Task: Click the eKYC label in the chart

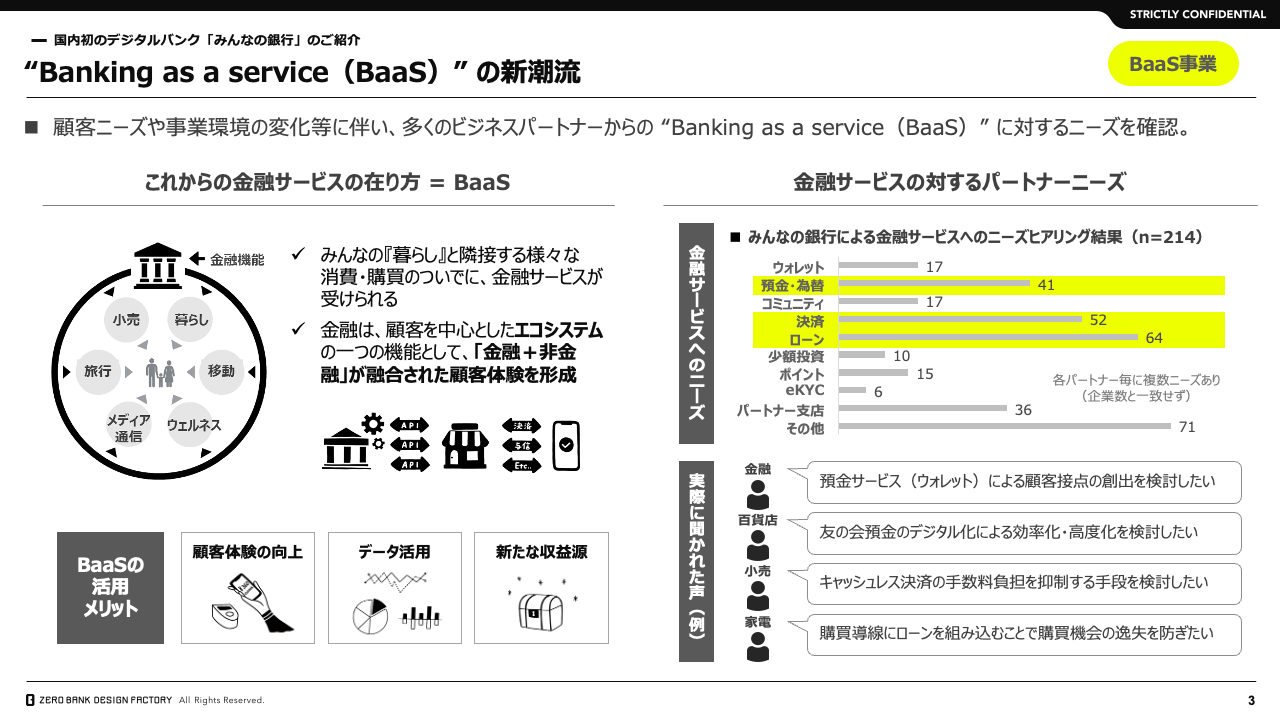Action: 805,391
